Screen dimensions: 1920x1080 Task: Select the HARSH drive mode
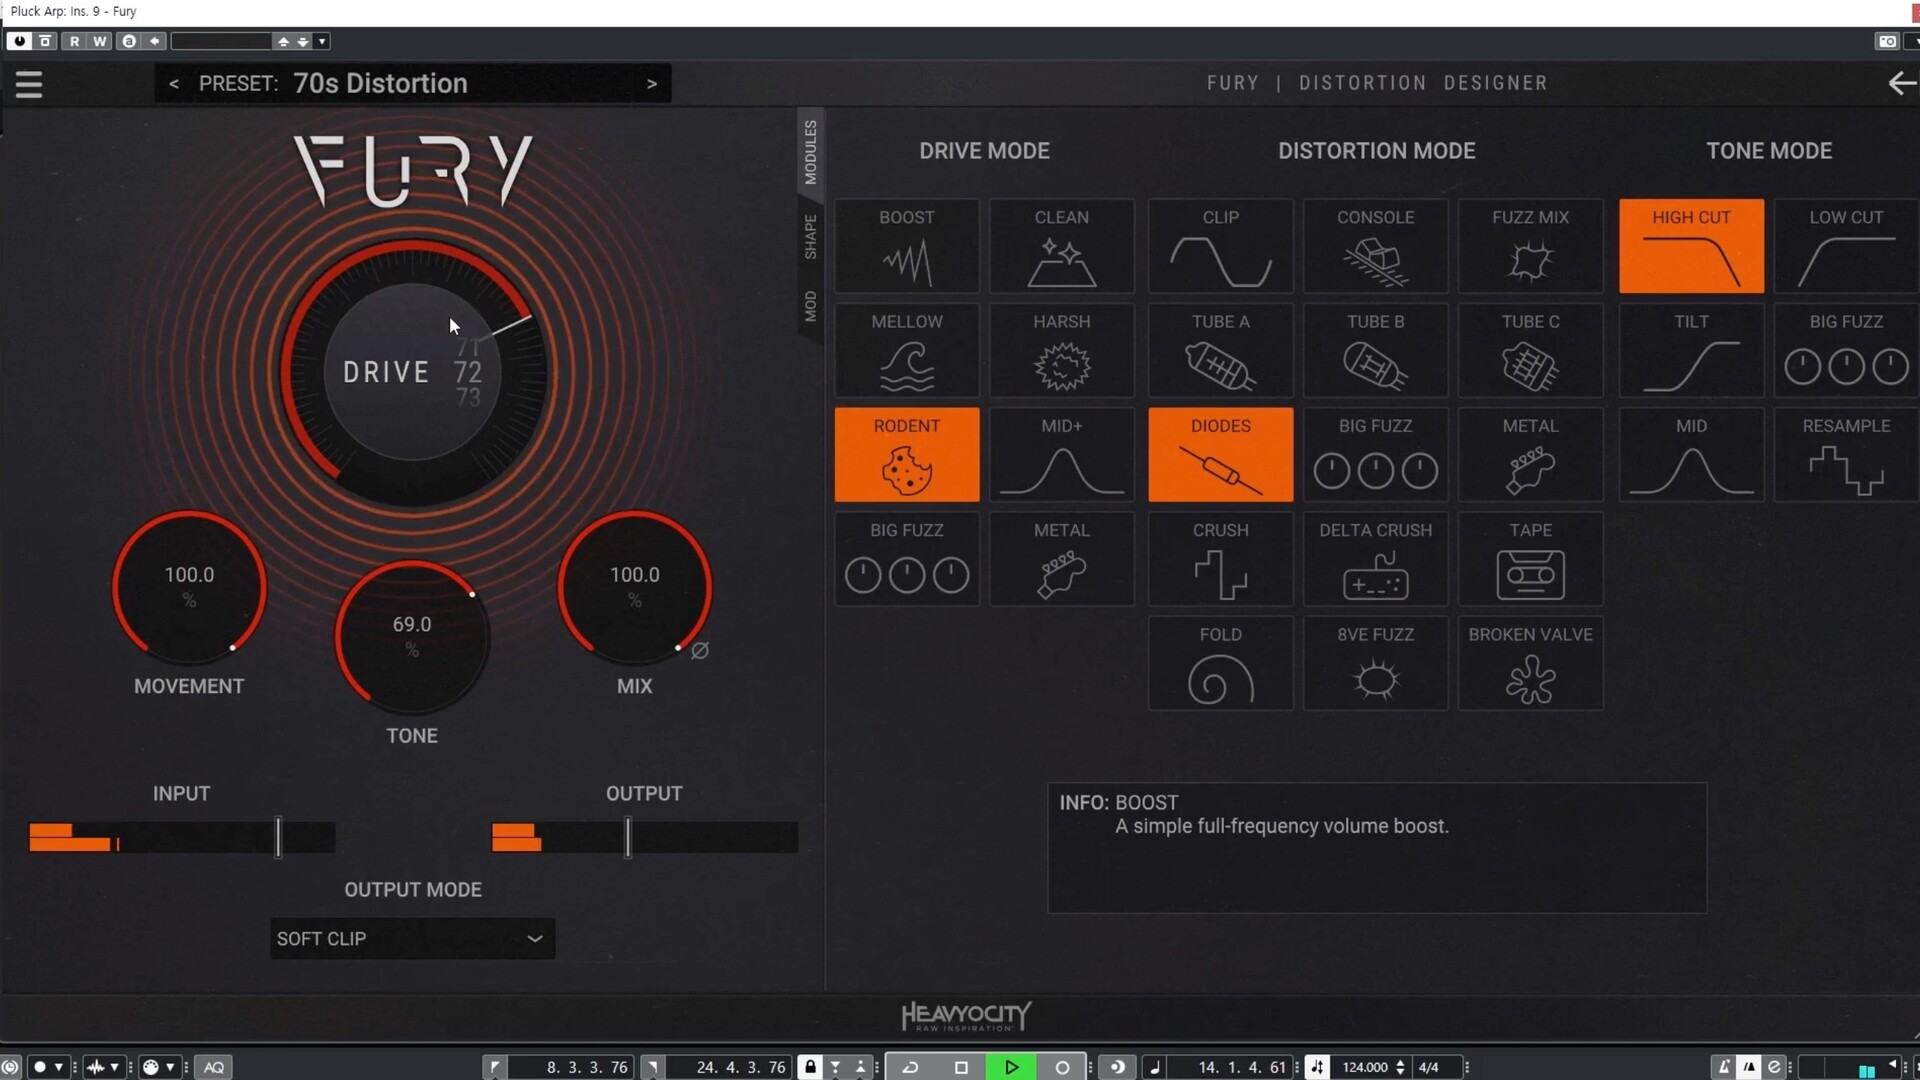(x=1061, y=350)
